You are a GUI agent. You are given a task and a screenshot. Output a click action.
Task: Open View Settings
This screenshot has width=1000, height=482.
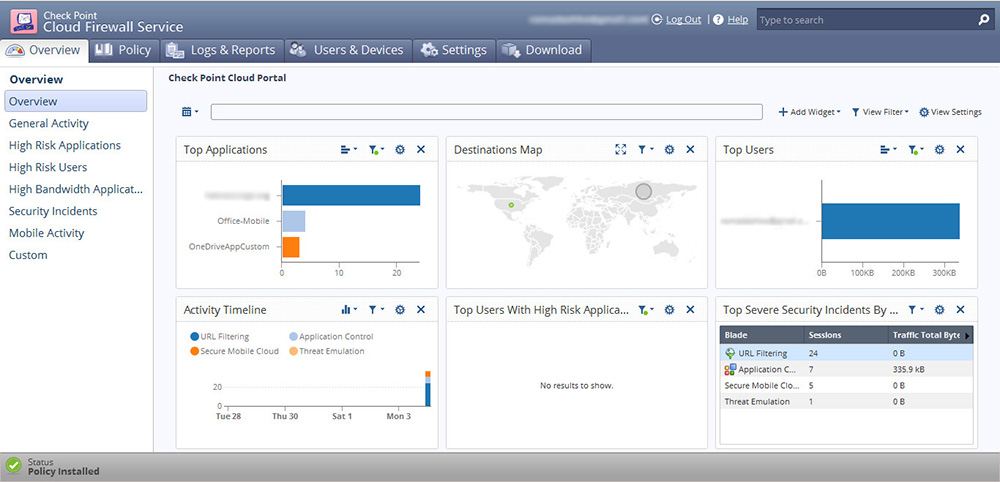950,112
